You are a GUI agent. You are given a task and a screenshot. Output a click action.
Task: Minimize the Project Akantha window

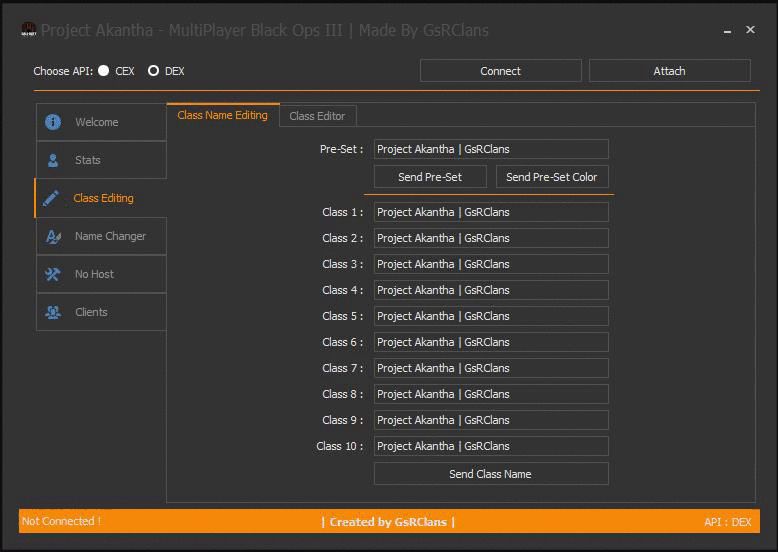pos(727,31)
